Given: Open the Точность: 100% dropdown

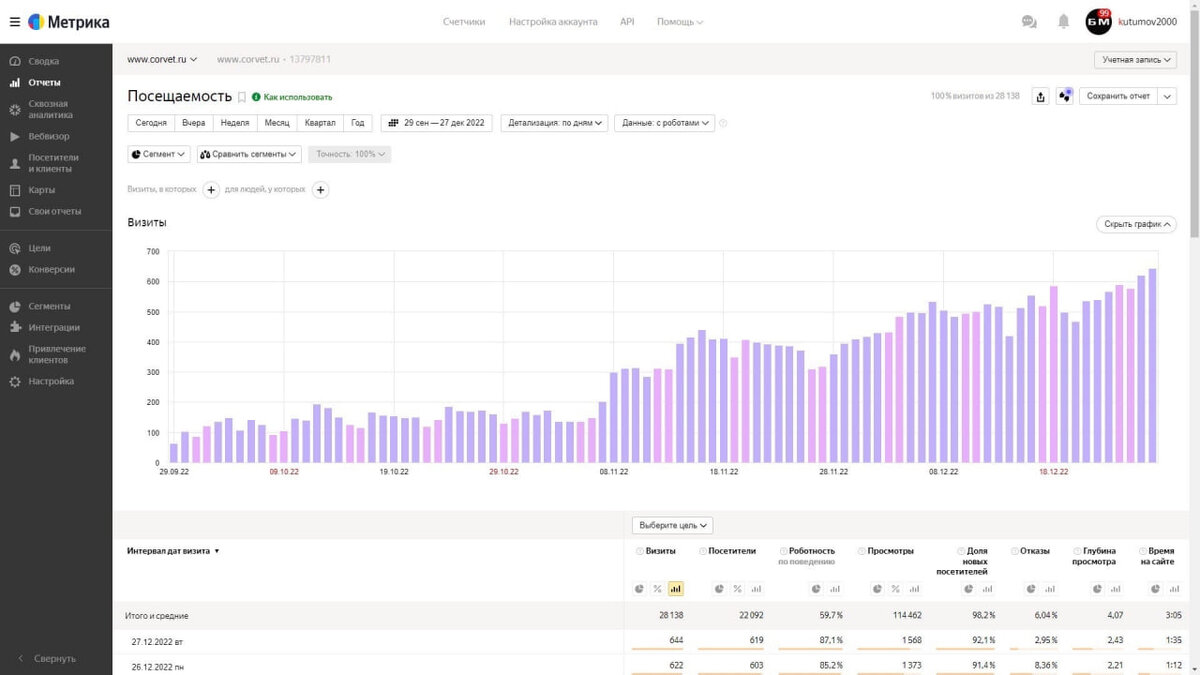Looking at the screenshot, I should (x=349, y=154).
